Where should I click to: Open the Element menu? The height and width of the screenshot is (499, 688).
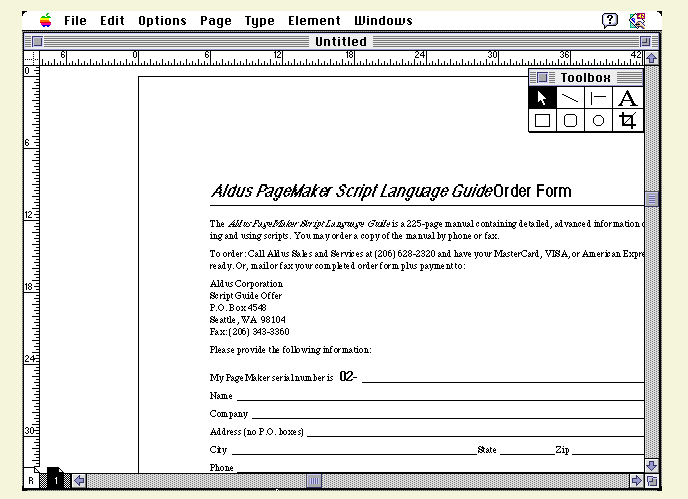point(313,20)
